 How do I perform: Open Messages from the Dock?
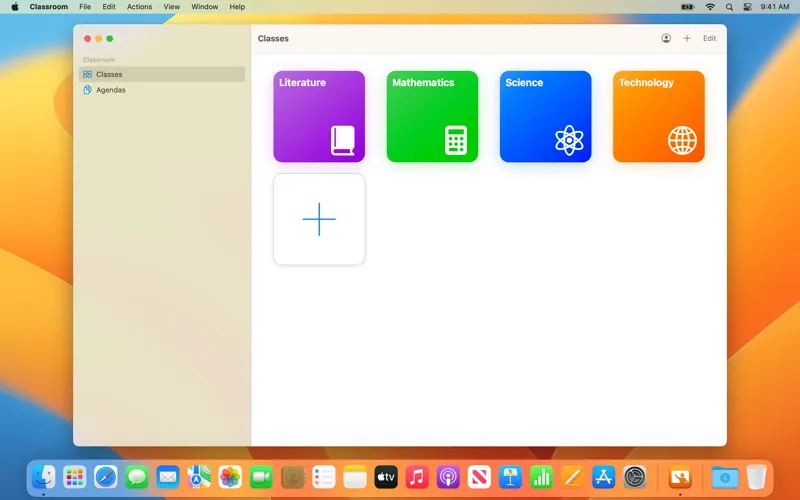[x=137, y=478]
